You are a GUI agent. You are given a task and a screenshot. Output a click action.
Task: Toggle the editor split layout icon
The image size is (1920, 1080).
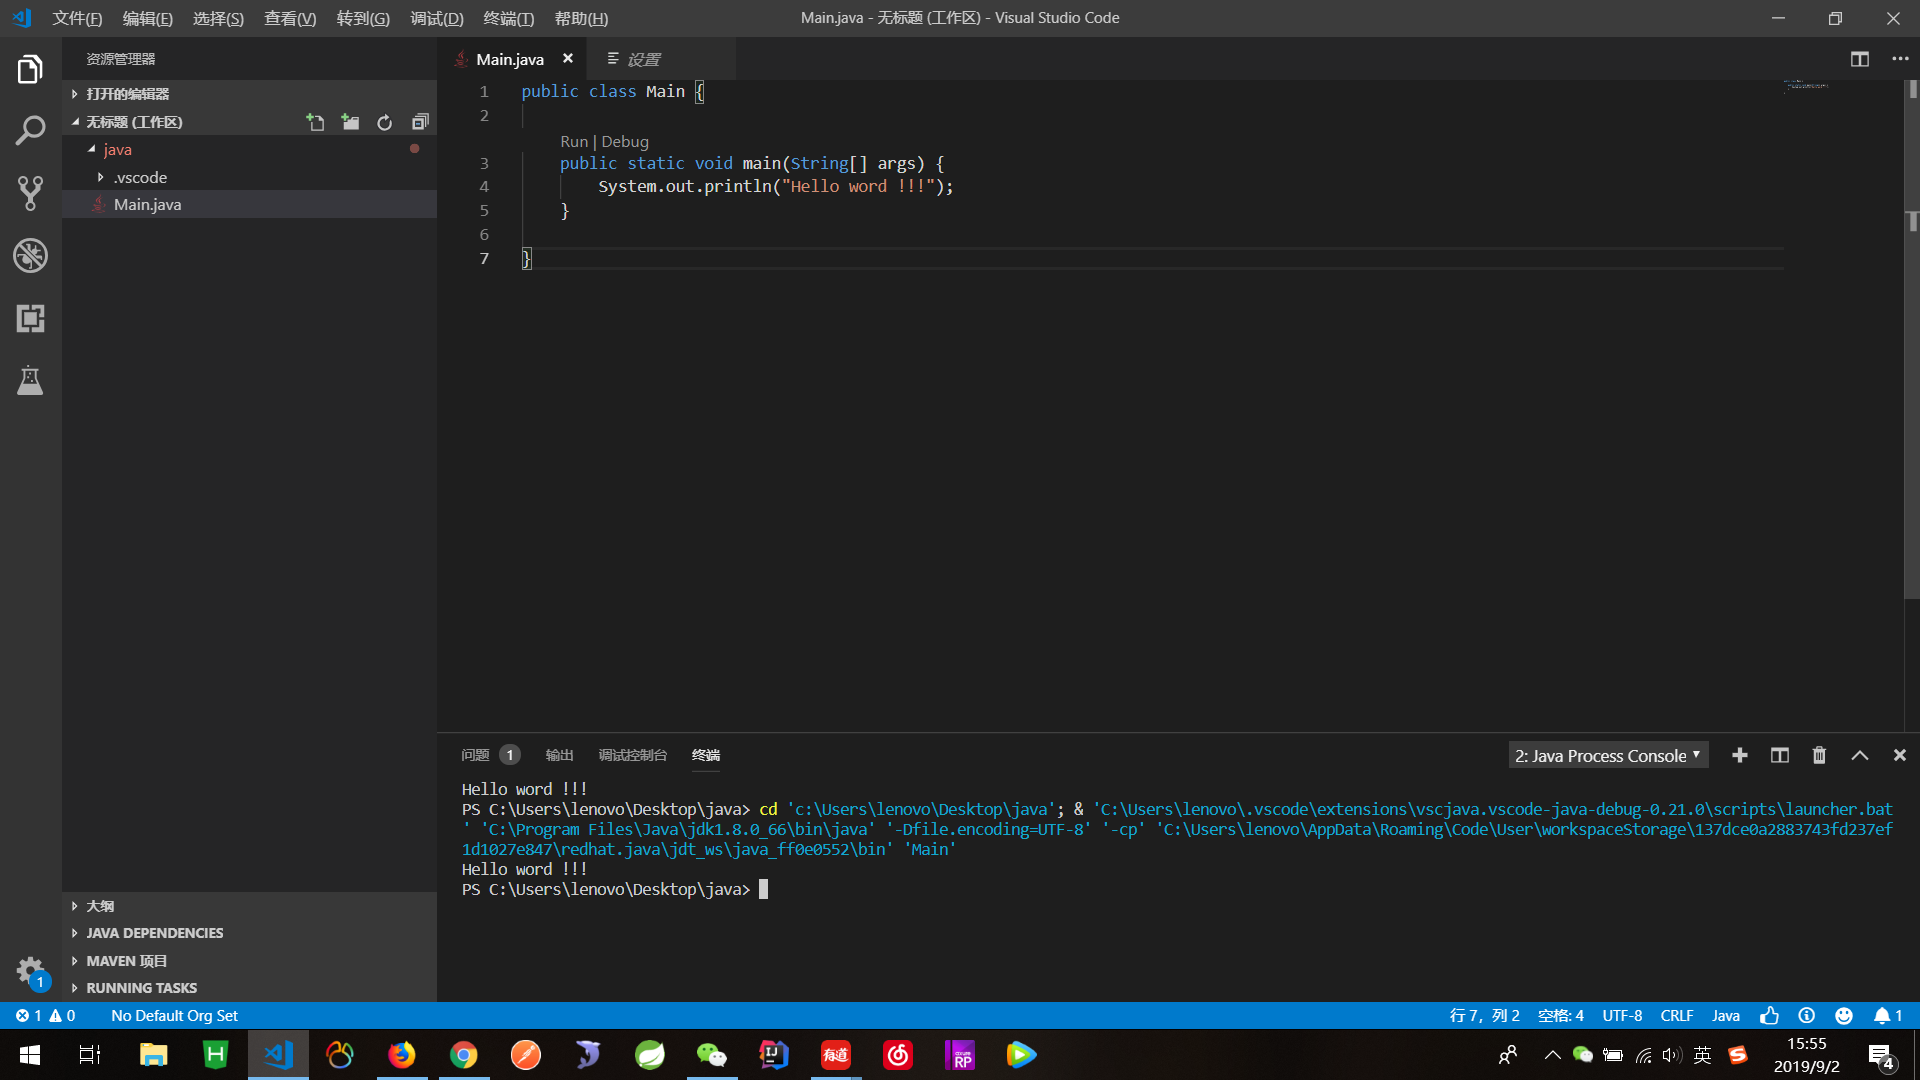click(x=1859, y=59)
